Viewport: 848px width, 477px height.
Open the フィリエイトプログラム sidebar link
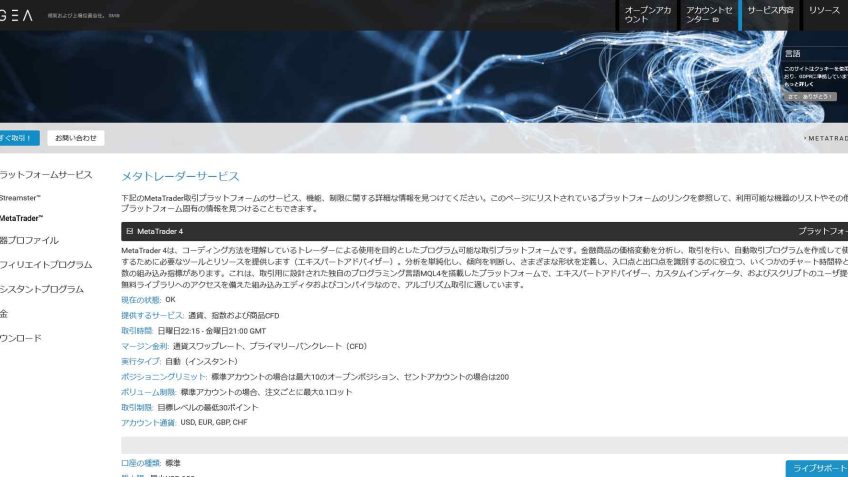45,265
